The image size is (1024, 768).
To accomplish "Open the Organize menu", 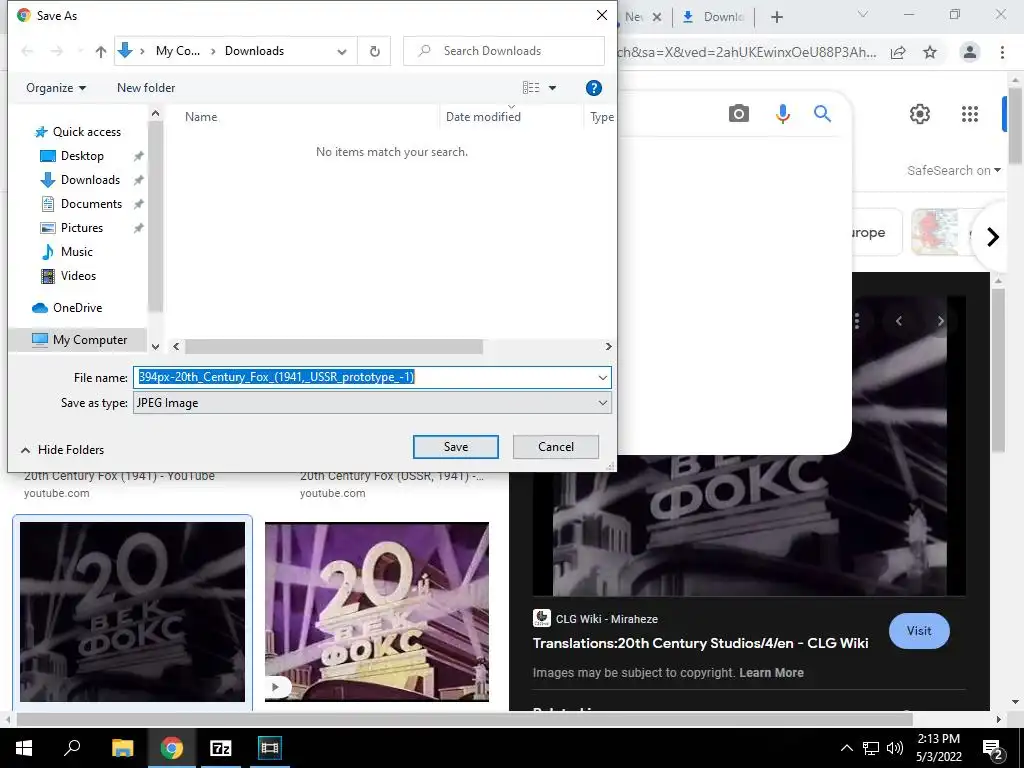I will 56,88.
